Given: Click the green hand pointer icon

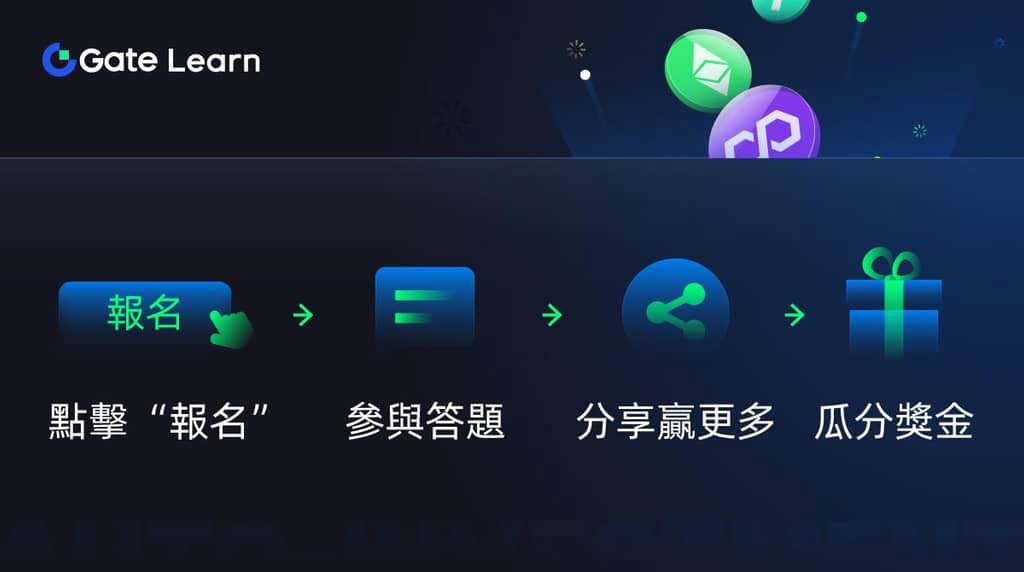Looking at the screenshot, I should click(231, 328).
